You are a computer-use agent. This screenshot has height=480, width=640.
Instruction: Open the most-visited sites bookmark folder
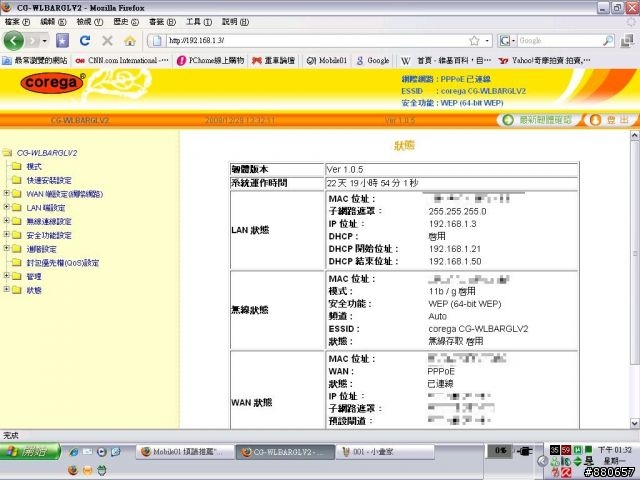35,60
